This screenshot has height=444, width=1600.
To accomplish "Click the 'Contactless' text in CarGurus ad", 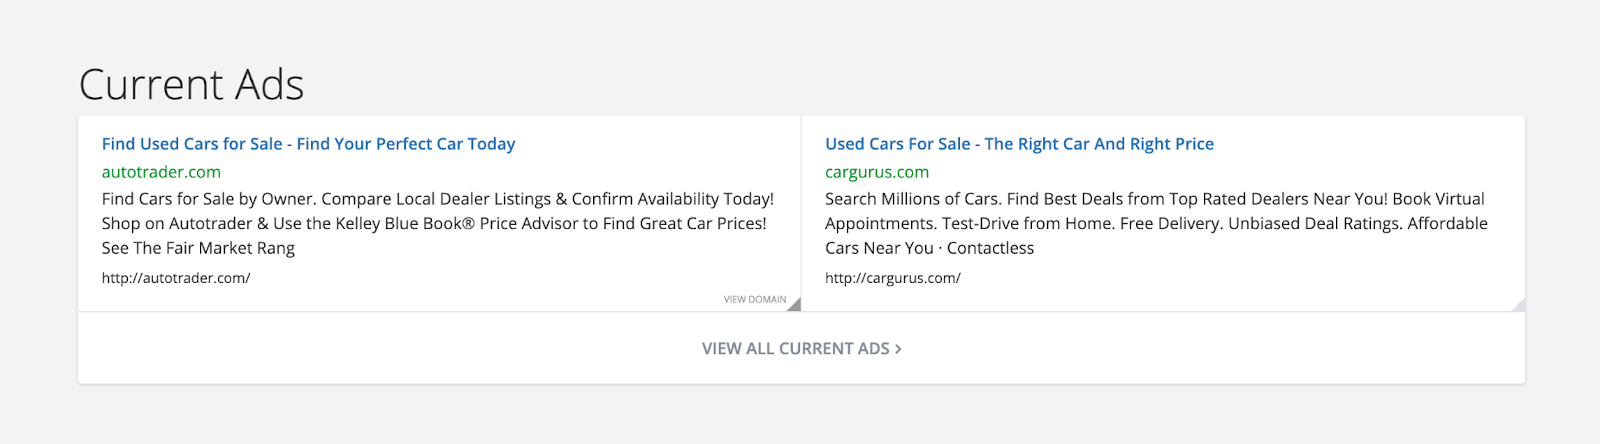I will pos(990,248).
